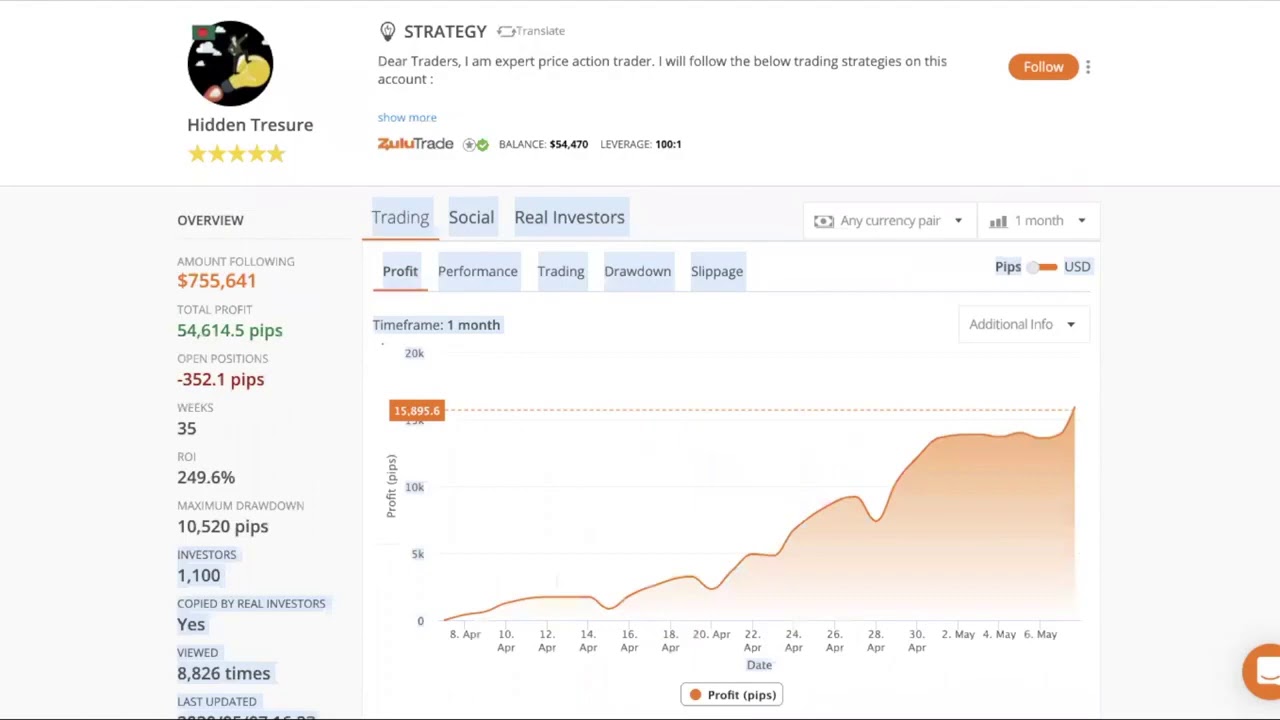Open the Trading sub-tab next to Performance

561,271
